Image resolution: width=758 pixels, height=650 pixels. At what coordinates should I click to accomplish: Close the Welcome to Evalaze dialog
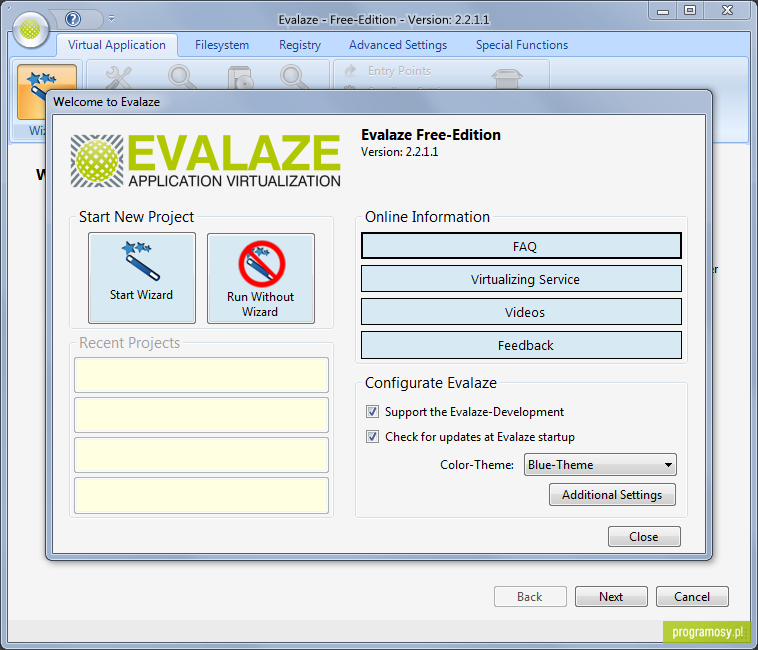click(644, 536)
